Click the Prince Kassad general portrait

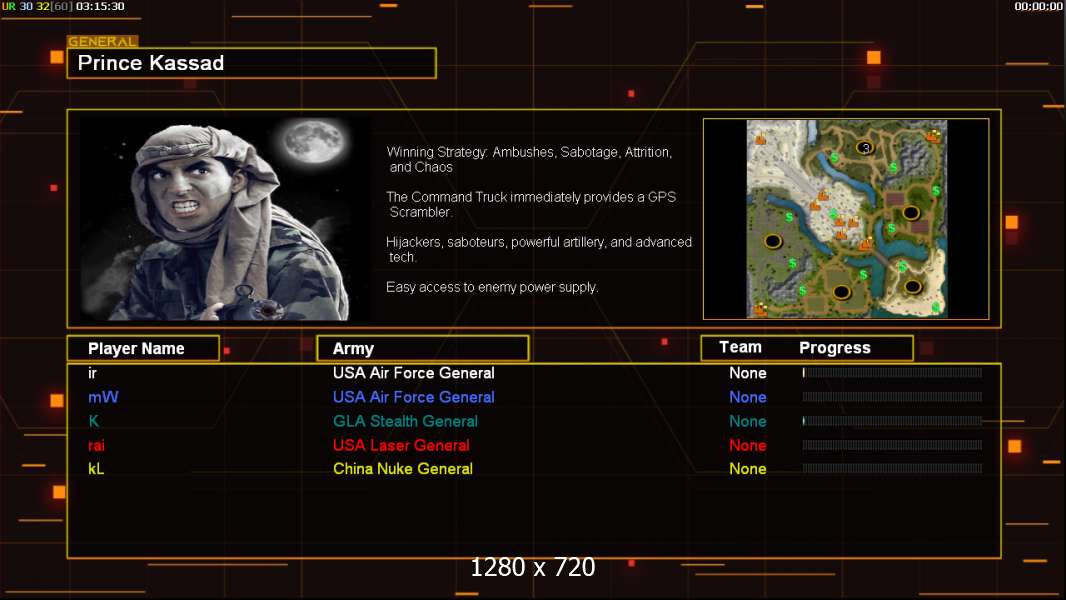click(225, 219)
